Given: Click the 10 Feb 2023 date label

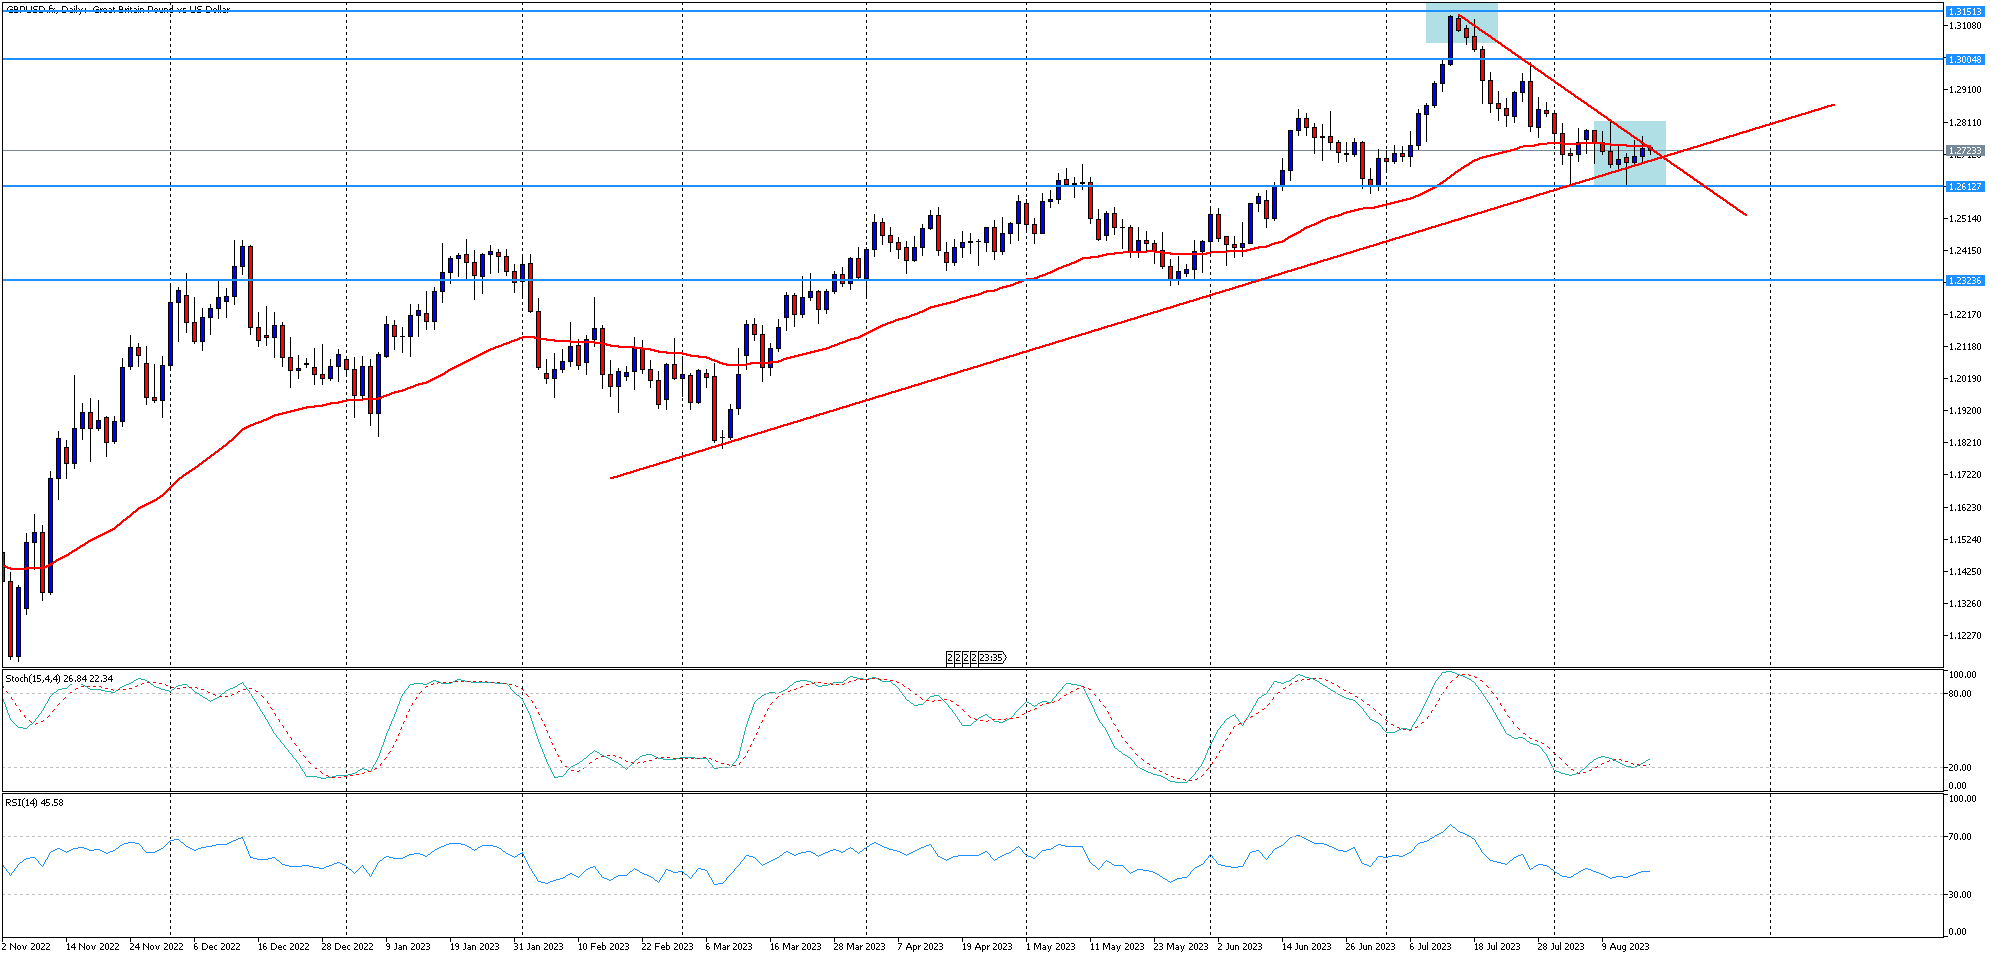Looking at the screenshot, I should [x=603, y=947].
